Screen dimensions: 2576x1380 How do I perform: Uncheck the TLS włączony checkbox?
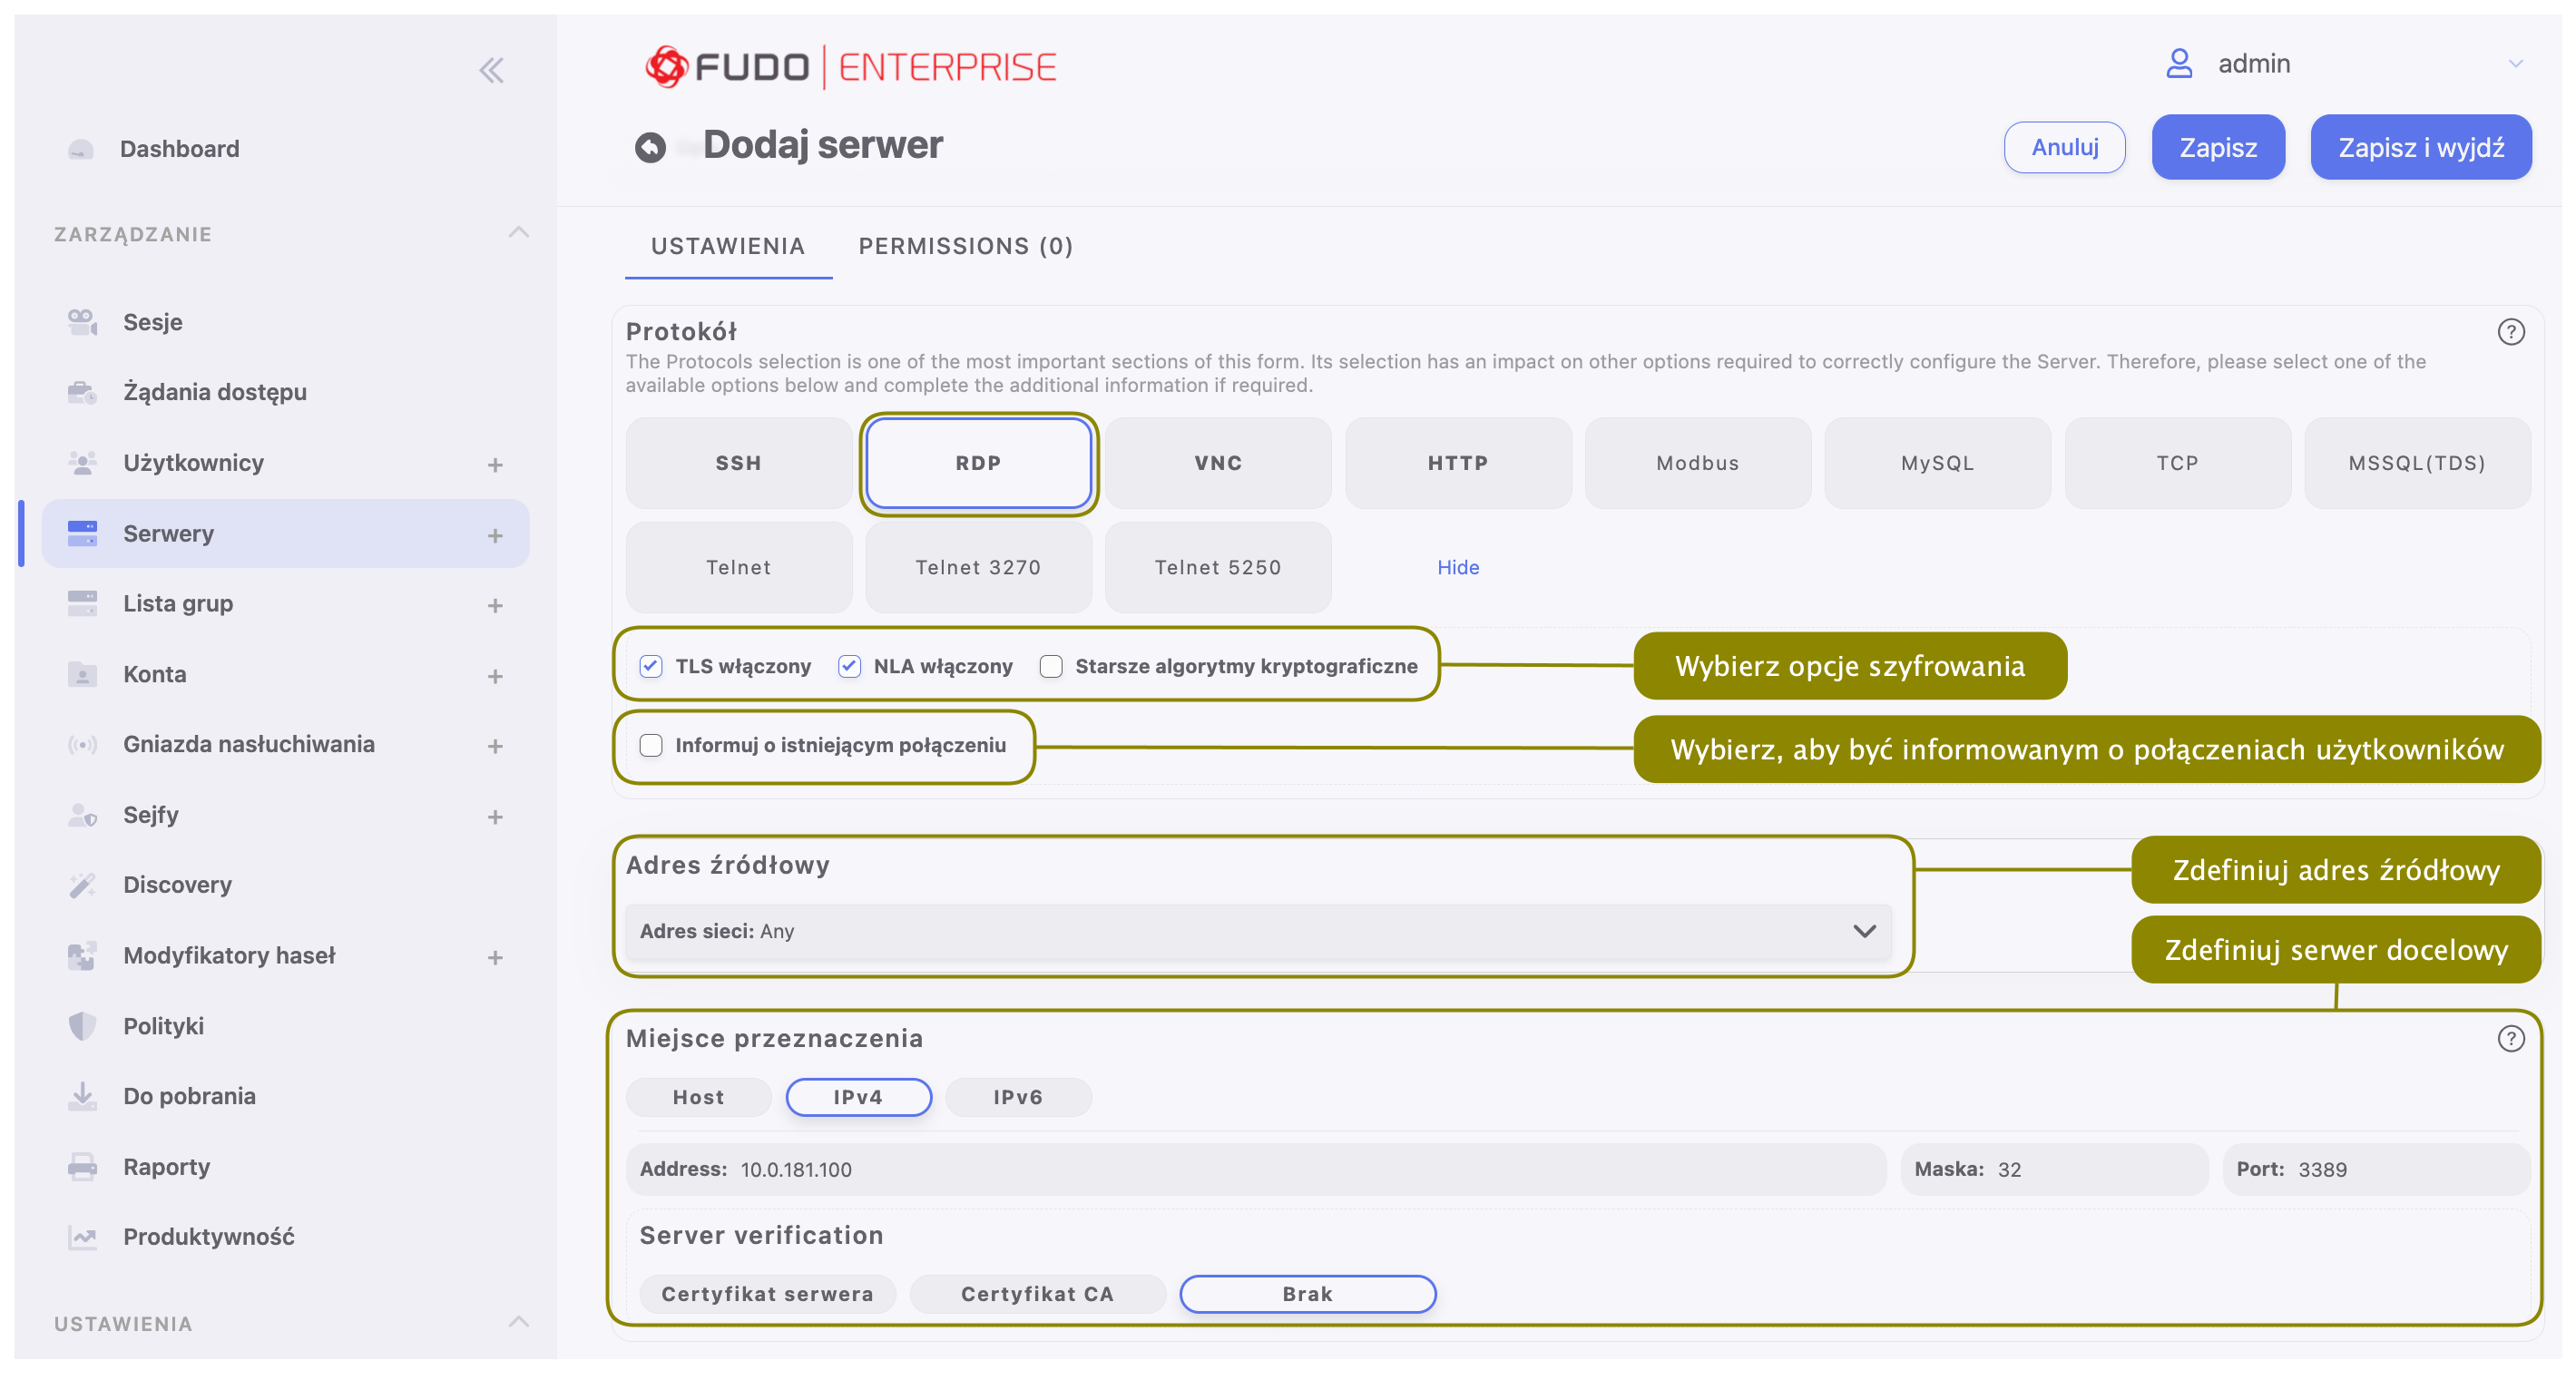click(651, 666)
